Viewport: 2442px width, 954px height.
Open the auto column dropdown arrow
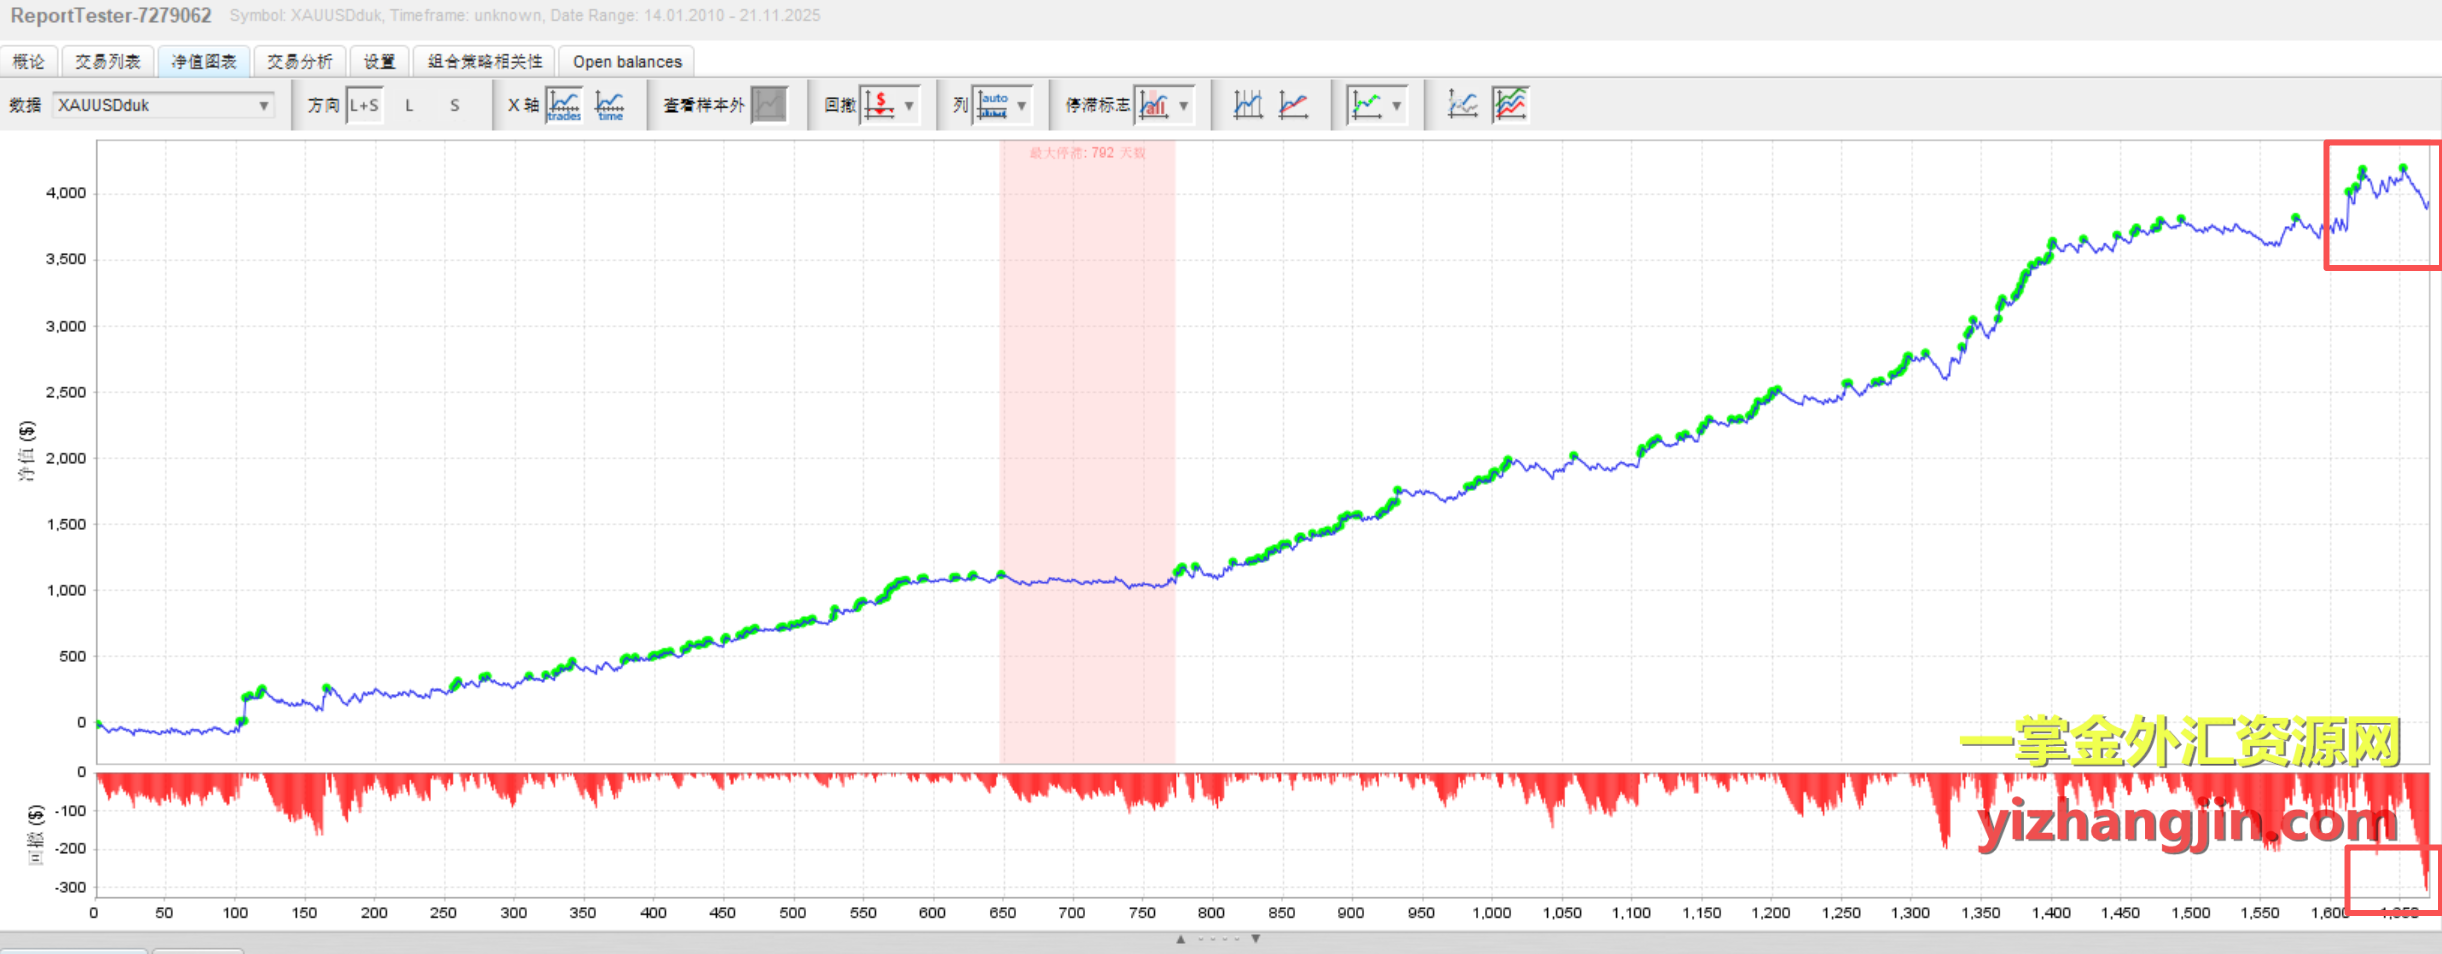(1021, 105)
